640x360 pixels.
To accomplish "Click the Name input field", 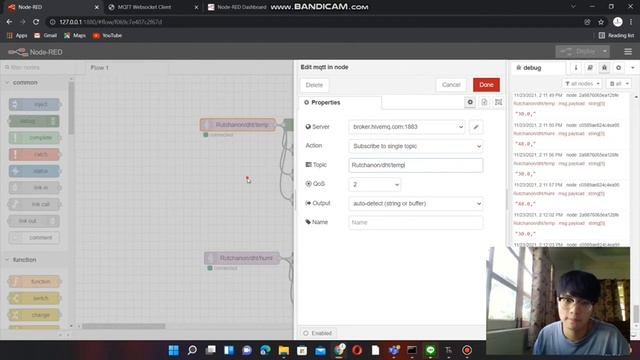I will coord(416,222).
